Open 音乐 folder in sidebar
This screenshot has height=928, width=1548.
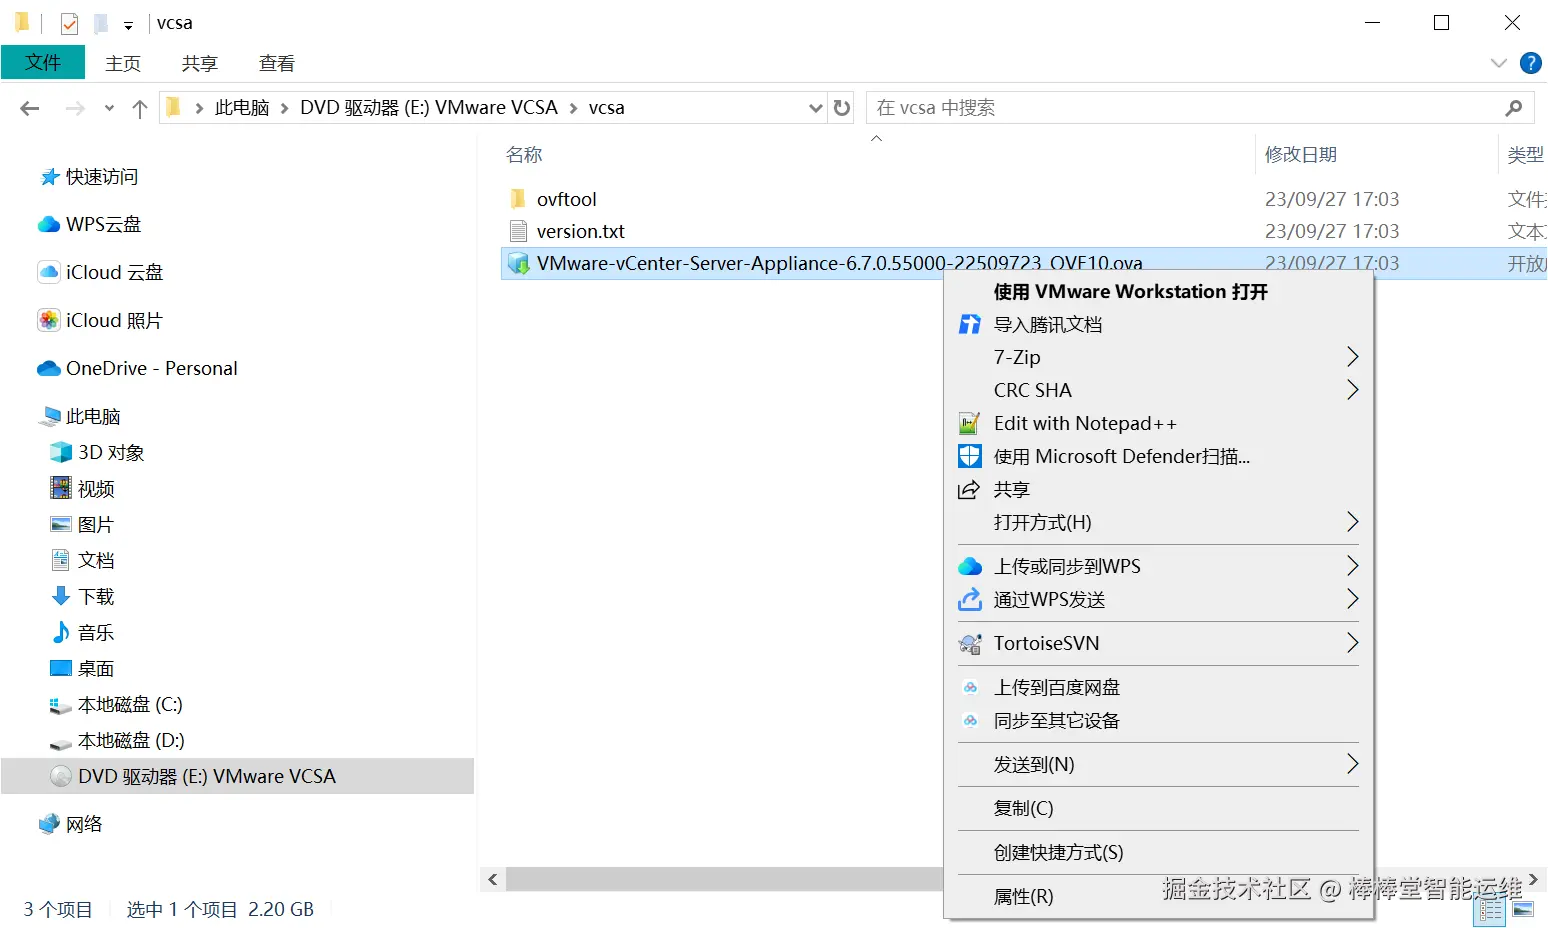(x=83, y=633)
